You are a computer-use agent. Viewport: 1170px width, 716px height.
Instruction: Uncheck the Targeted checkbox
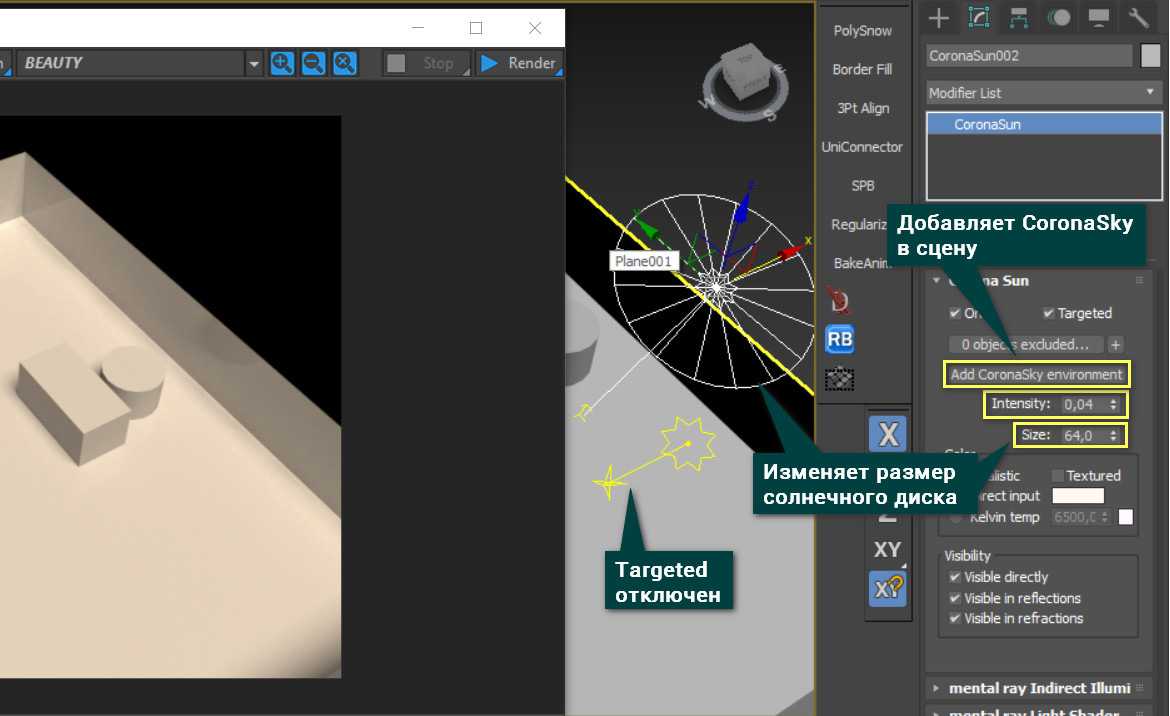[x=1048, y=313]
